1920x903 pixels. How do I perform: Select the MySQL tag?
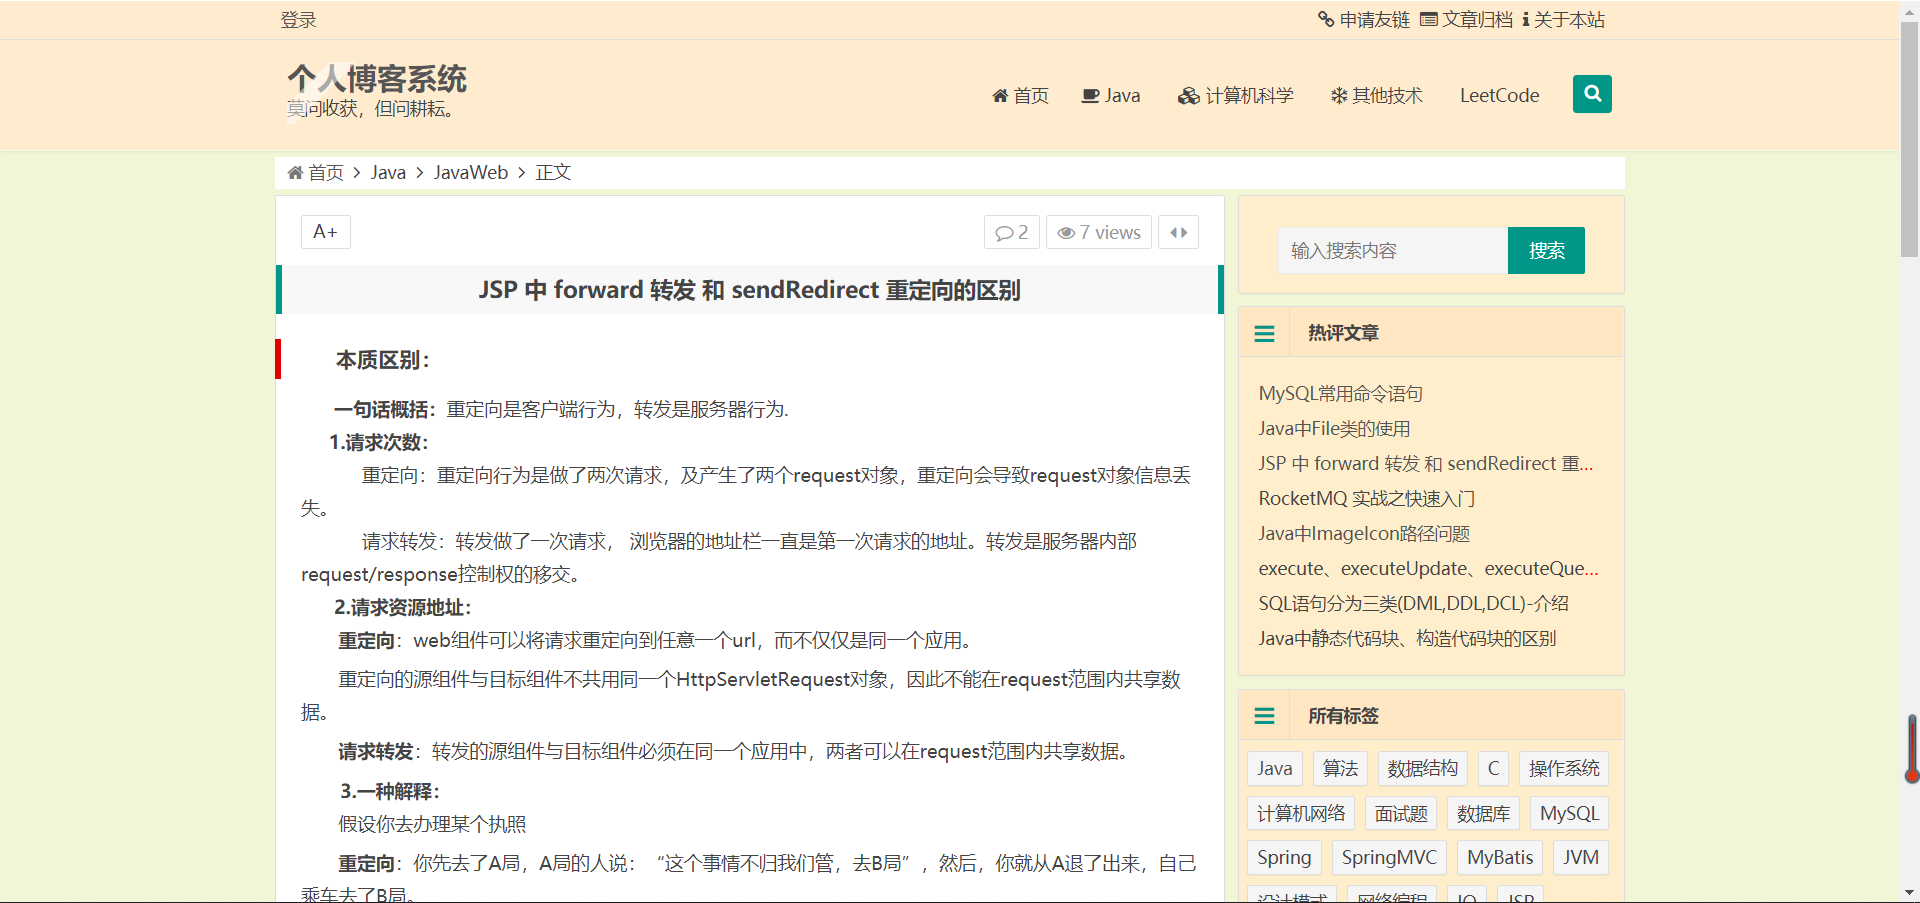1569,813
